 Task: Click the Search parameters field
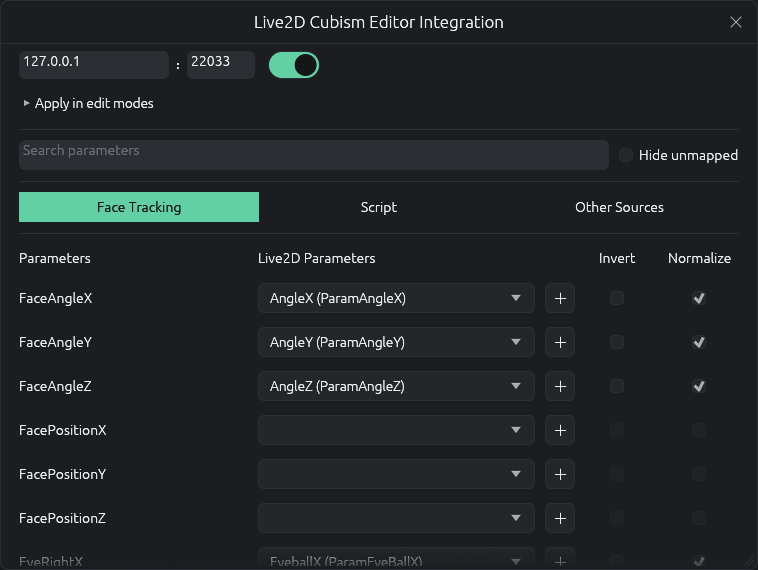point(314,155)
